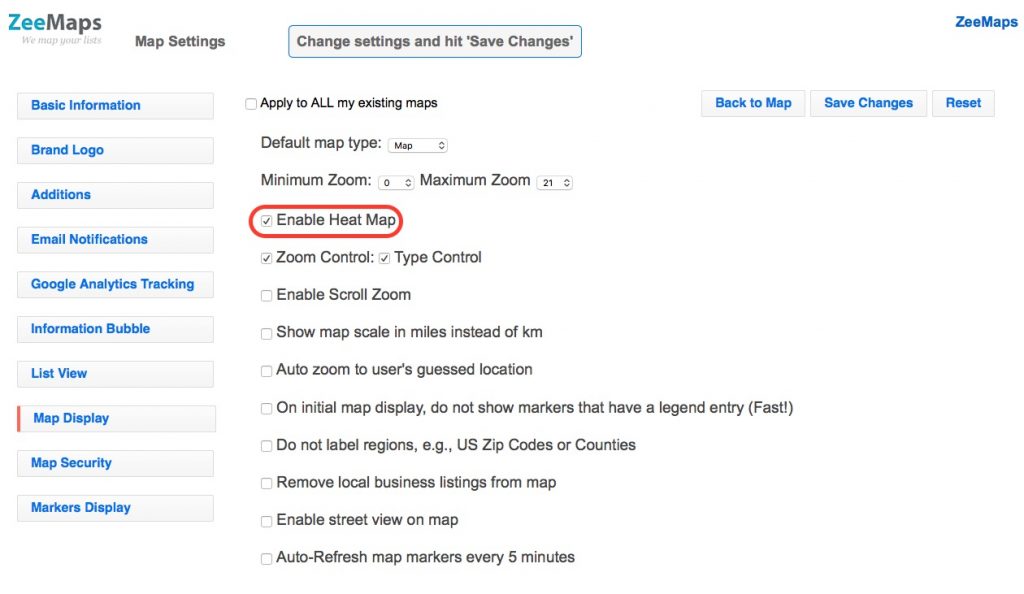
Task: Select the Map Security section
Action: 115,463
